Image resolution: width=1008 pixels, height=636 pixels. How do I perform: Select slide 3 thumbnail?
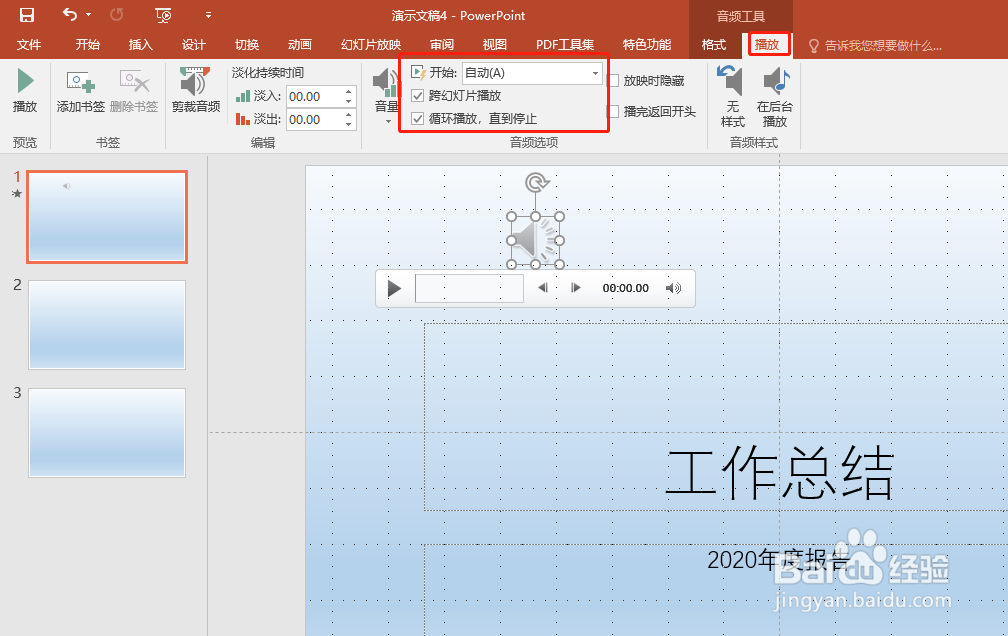(107, 433)
